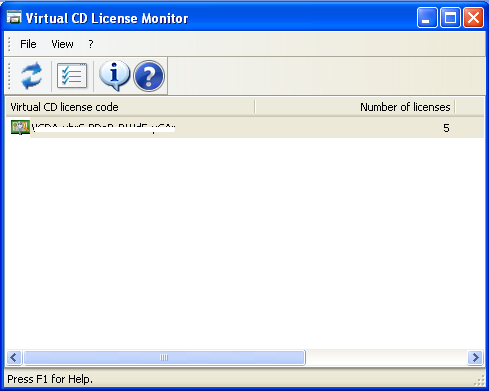Open the View menu
The width and height of the screenshot is (489, 391).
[62, 44]
